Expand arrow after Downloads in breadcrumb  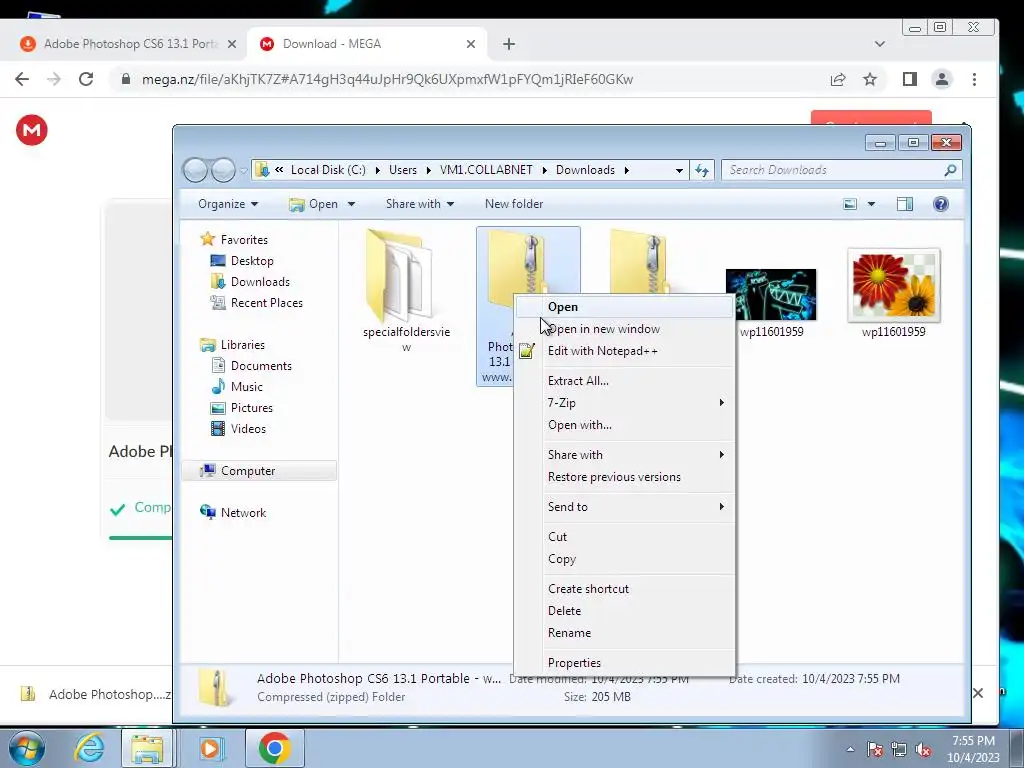coord(626,170)
